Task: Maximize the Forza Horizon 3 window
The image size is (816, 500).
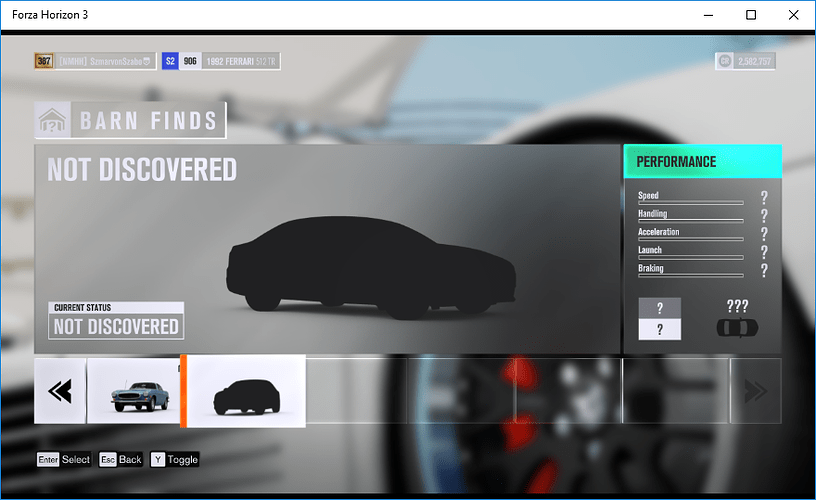Action: click(x=751, y=15)
